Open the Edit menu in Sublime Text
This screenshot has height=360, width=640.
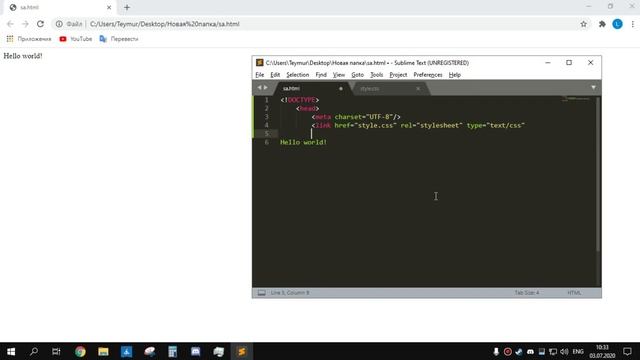point(275,75)
